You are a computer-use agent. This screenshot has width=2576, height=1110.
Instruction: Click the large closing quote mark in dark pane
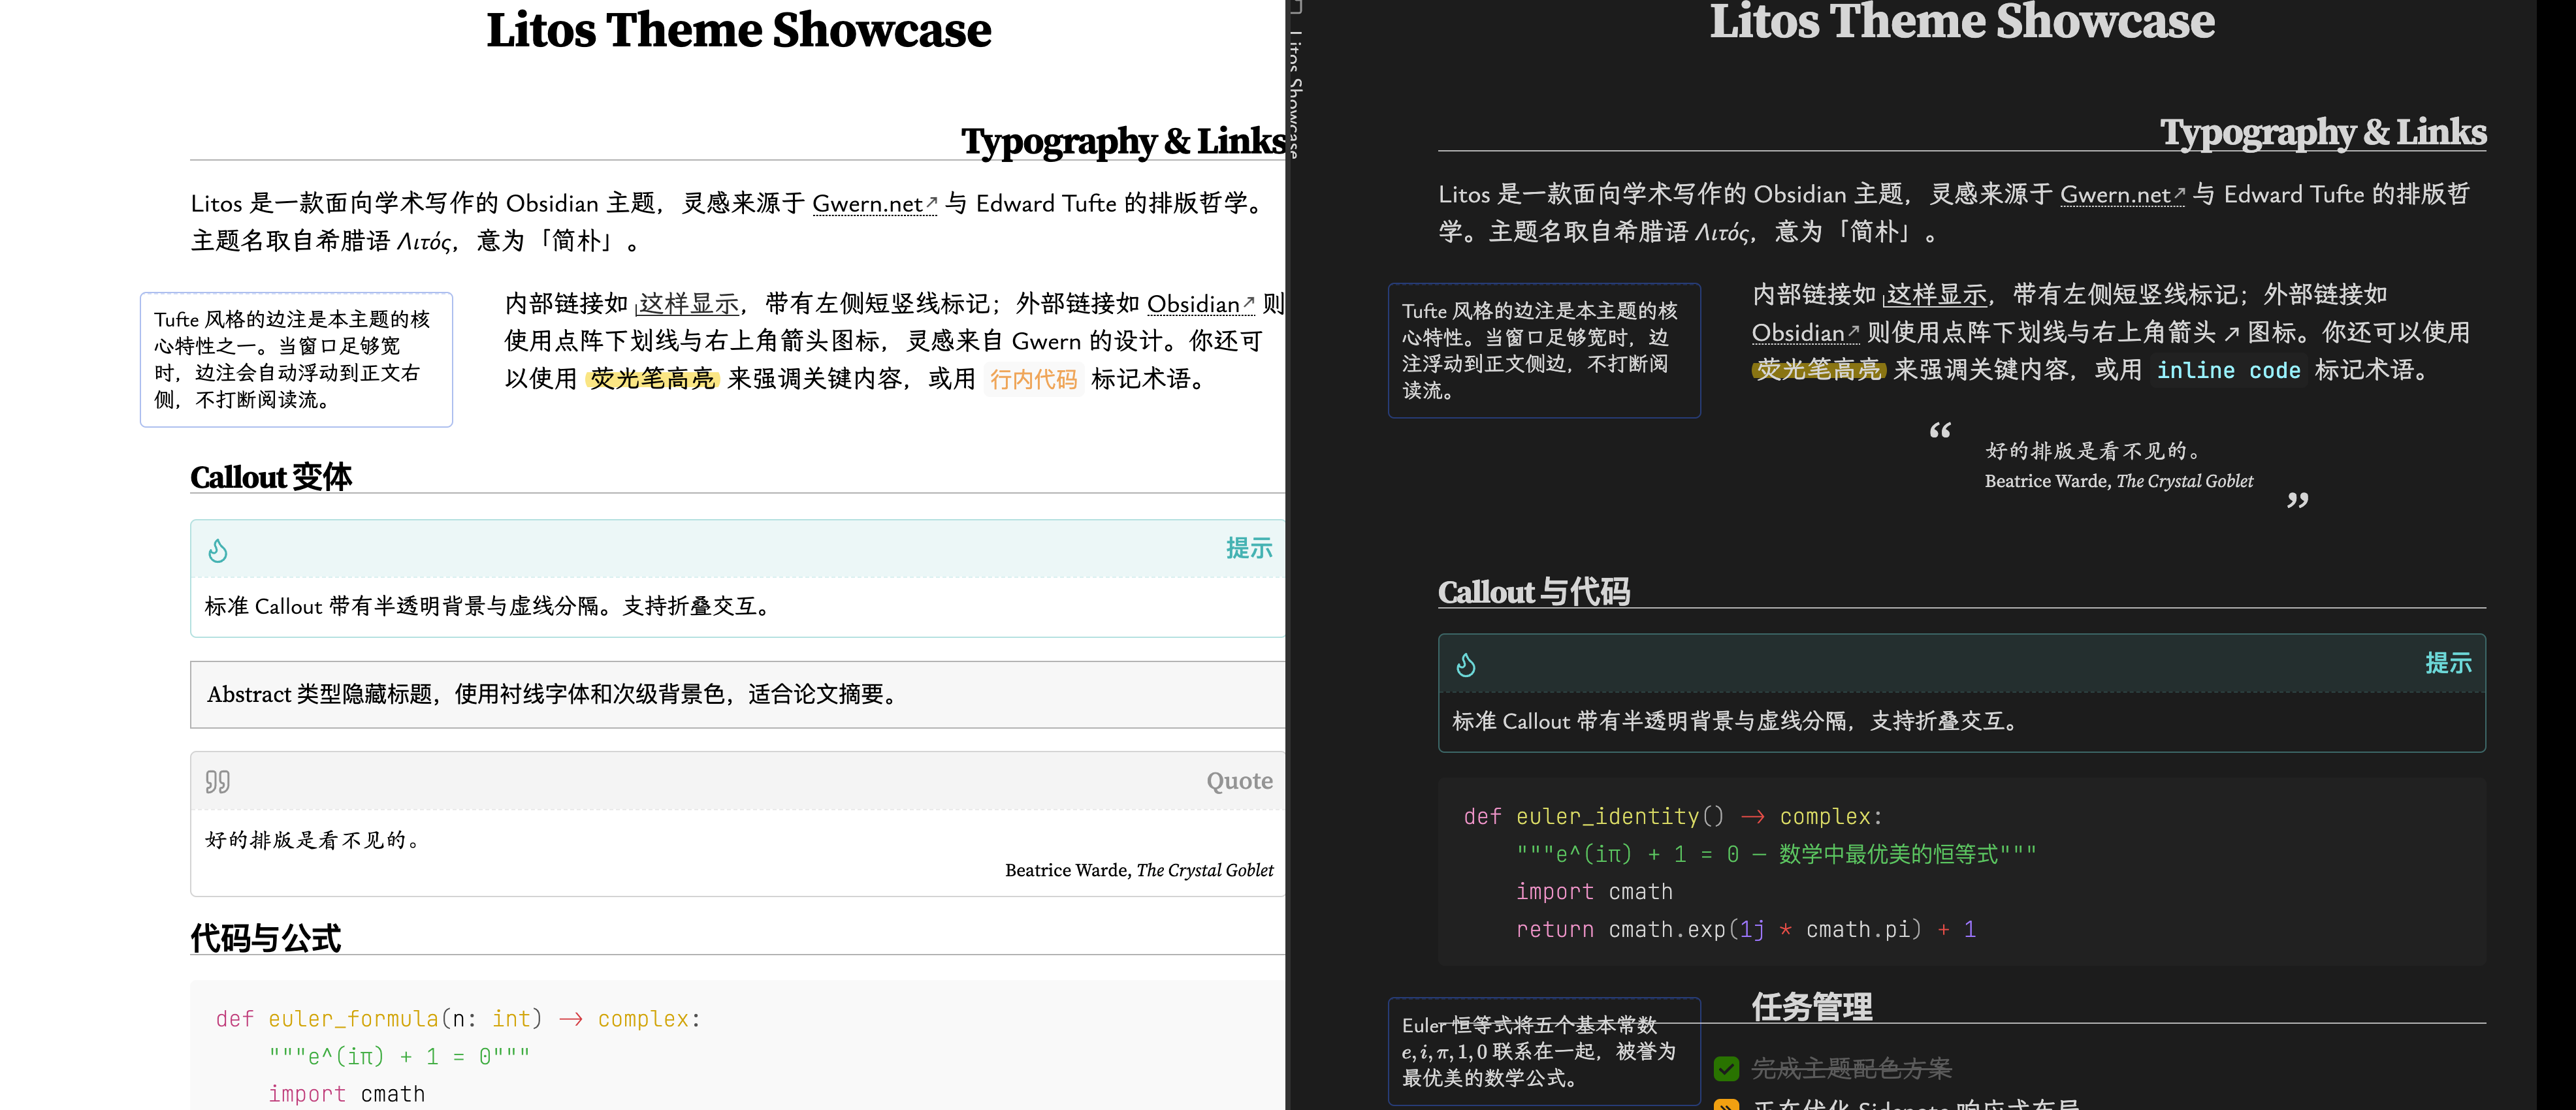point(2297,500)
